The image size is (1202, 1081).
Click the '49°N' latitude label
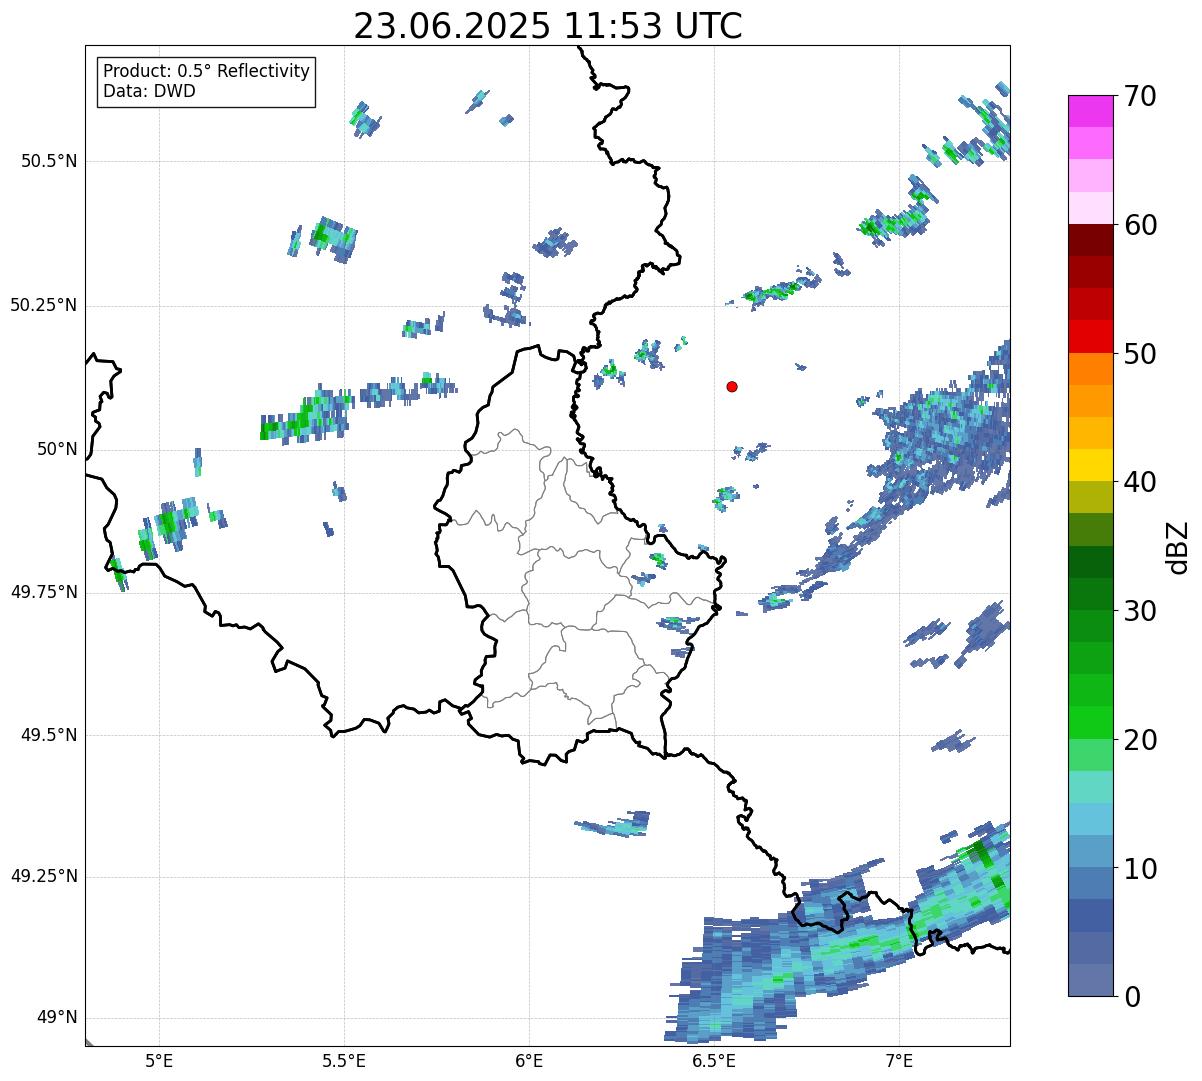click(x=58, y=1017)
